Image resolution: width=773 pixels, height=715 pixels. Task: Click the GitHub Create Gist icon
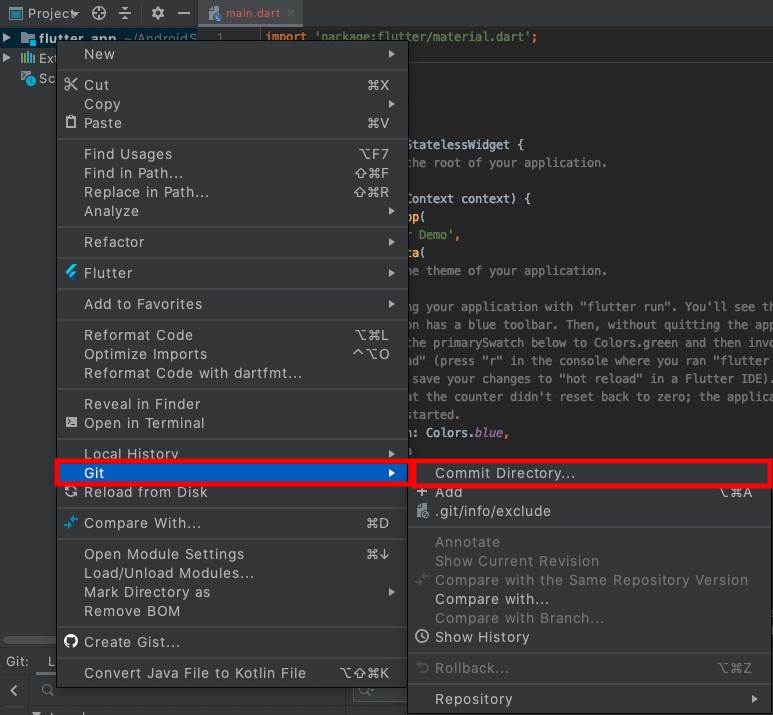click(x=71, y=641)
